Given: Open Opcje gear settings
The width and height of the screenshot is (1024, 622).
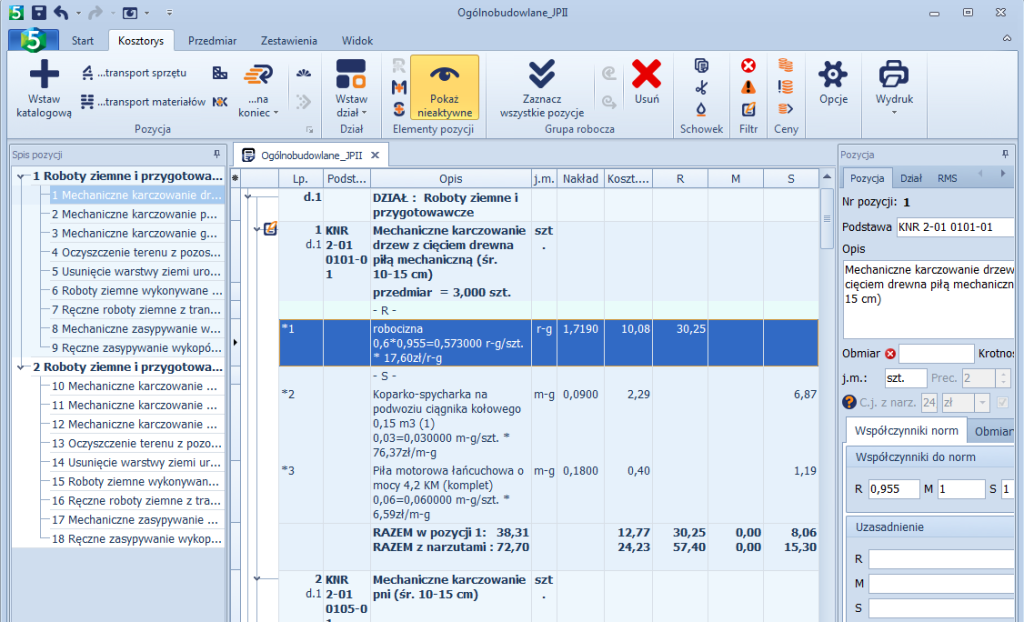Looking at the screenshot, I should point(833,76).
